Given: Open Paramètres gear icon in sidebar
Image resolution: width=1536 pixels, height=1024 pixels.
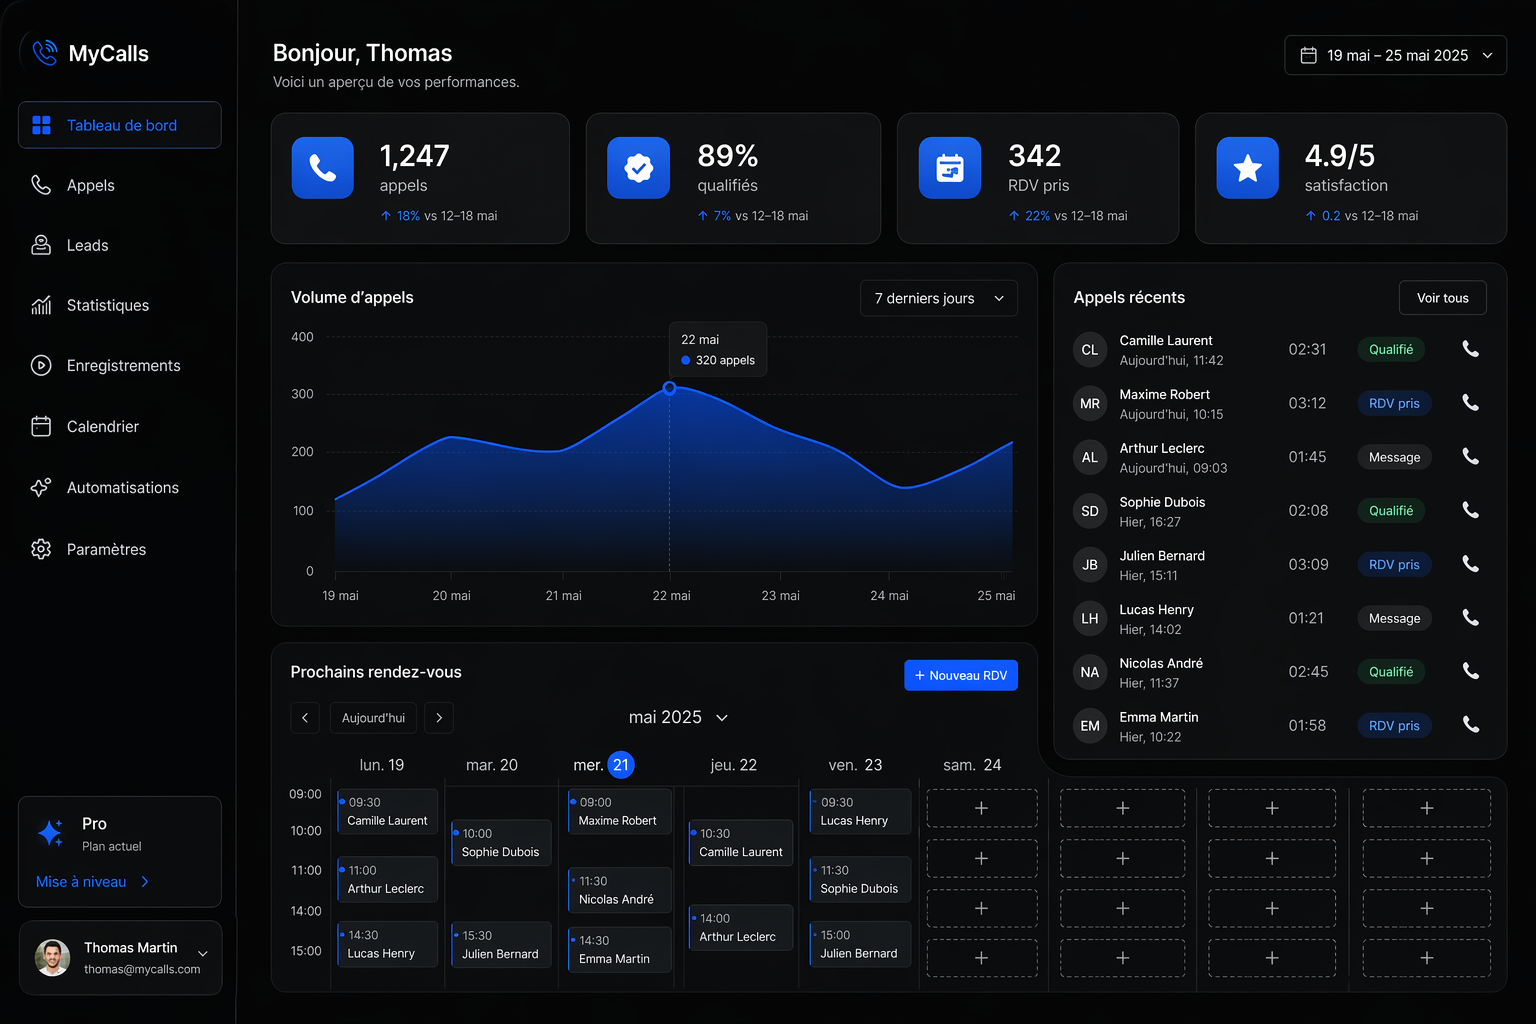Looking at the screenshot, I should pyautogui.click(x=41, y=549).
